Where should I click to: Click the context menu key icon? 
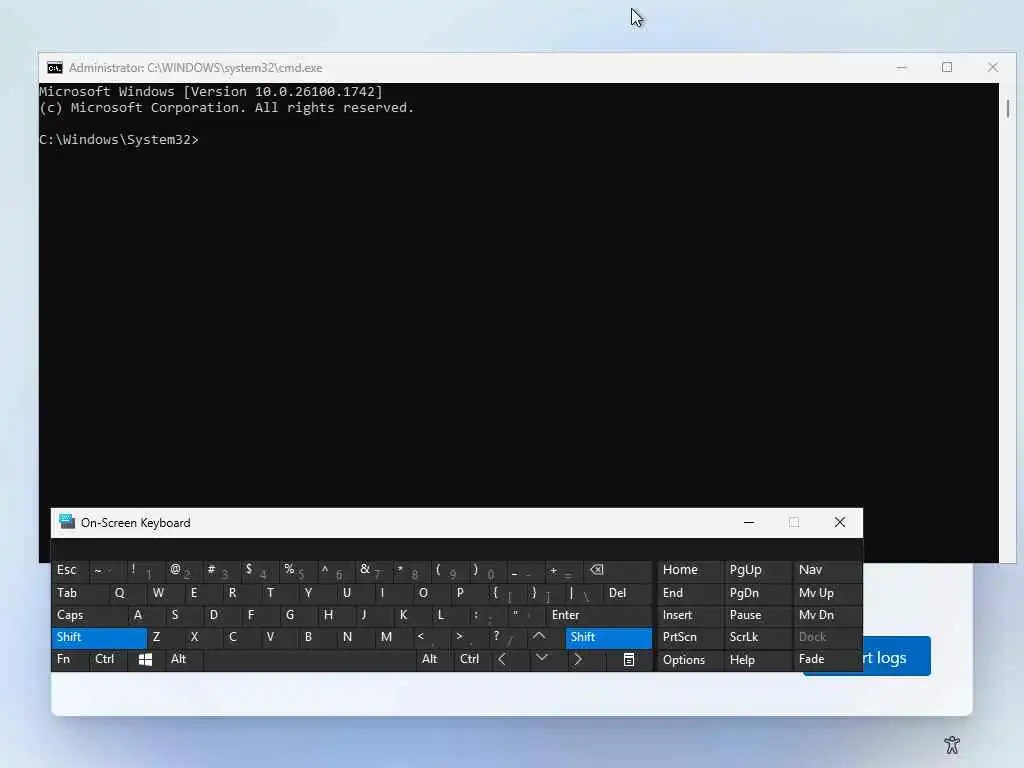(629, 660)
